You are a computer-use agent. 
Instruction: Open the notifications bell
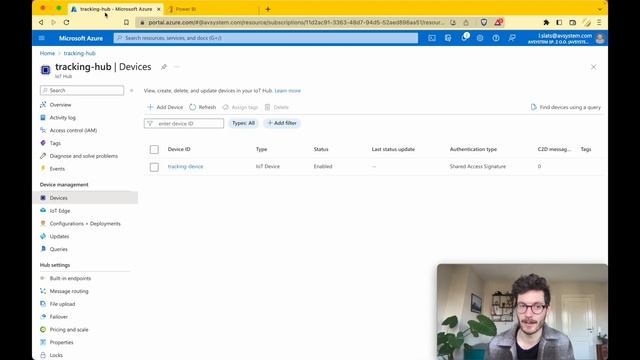[464, 38]
